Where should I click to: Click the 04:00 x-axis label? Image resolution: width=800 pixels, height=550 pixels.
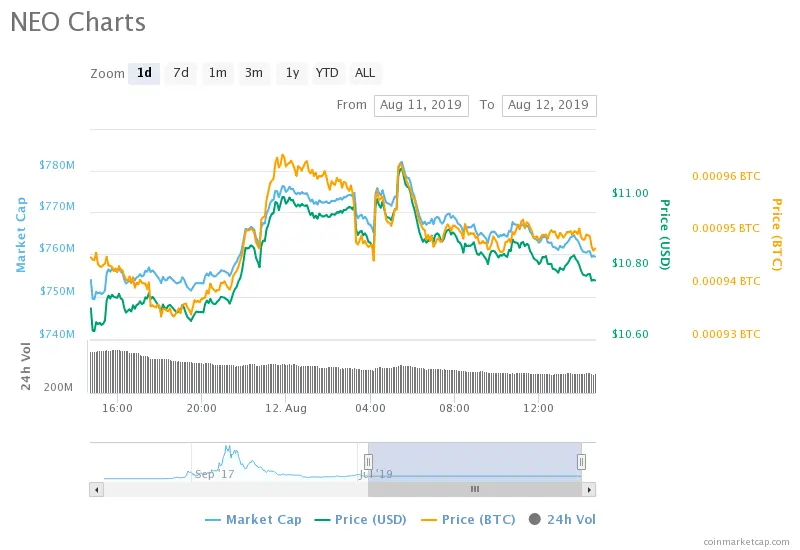[x=370, y=409]
